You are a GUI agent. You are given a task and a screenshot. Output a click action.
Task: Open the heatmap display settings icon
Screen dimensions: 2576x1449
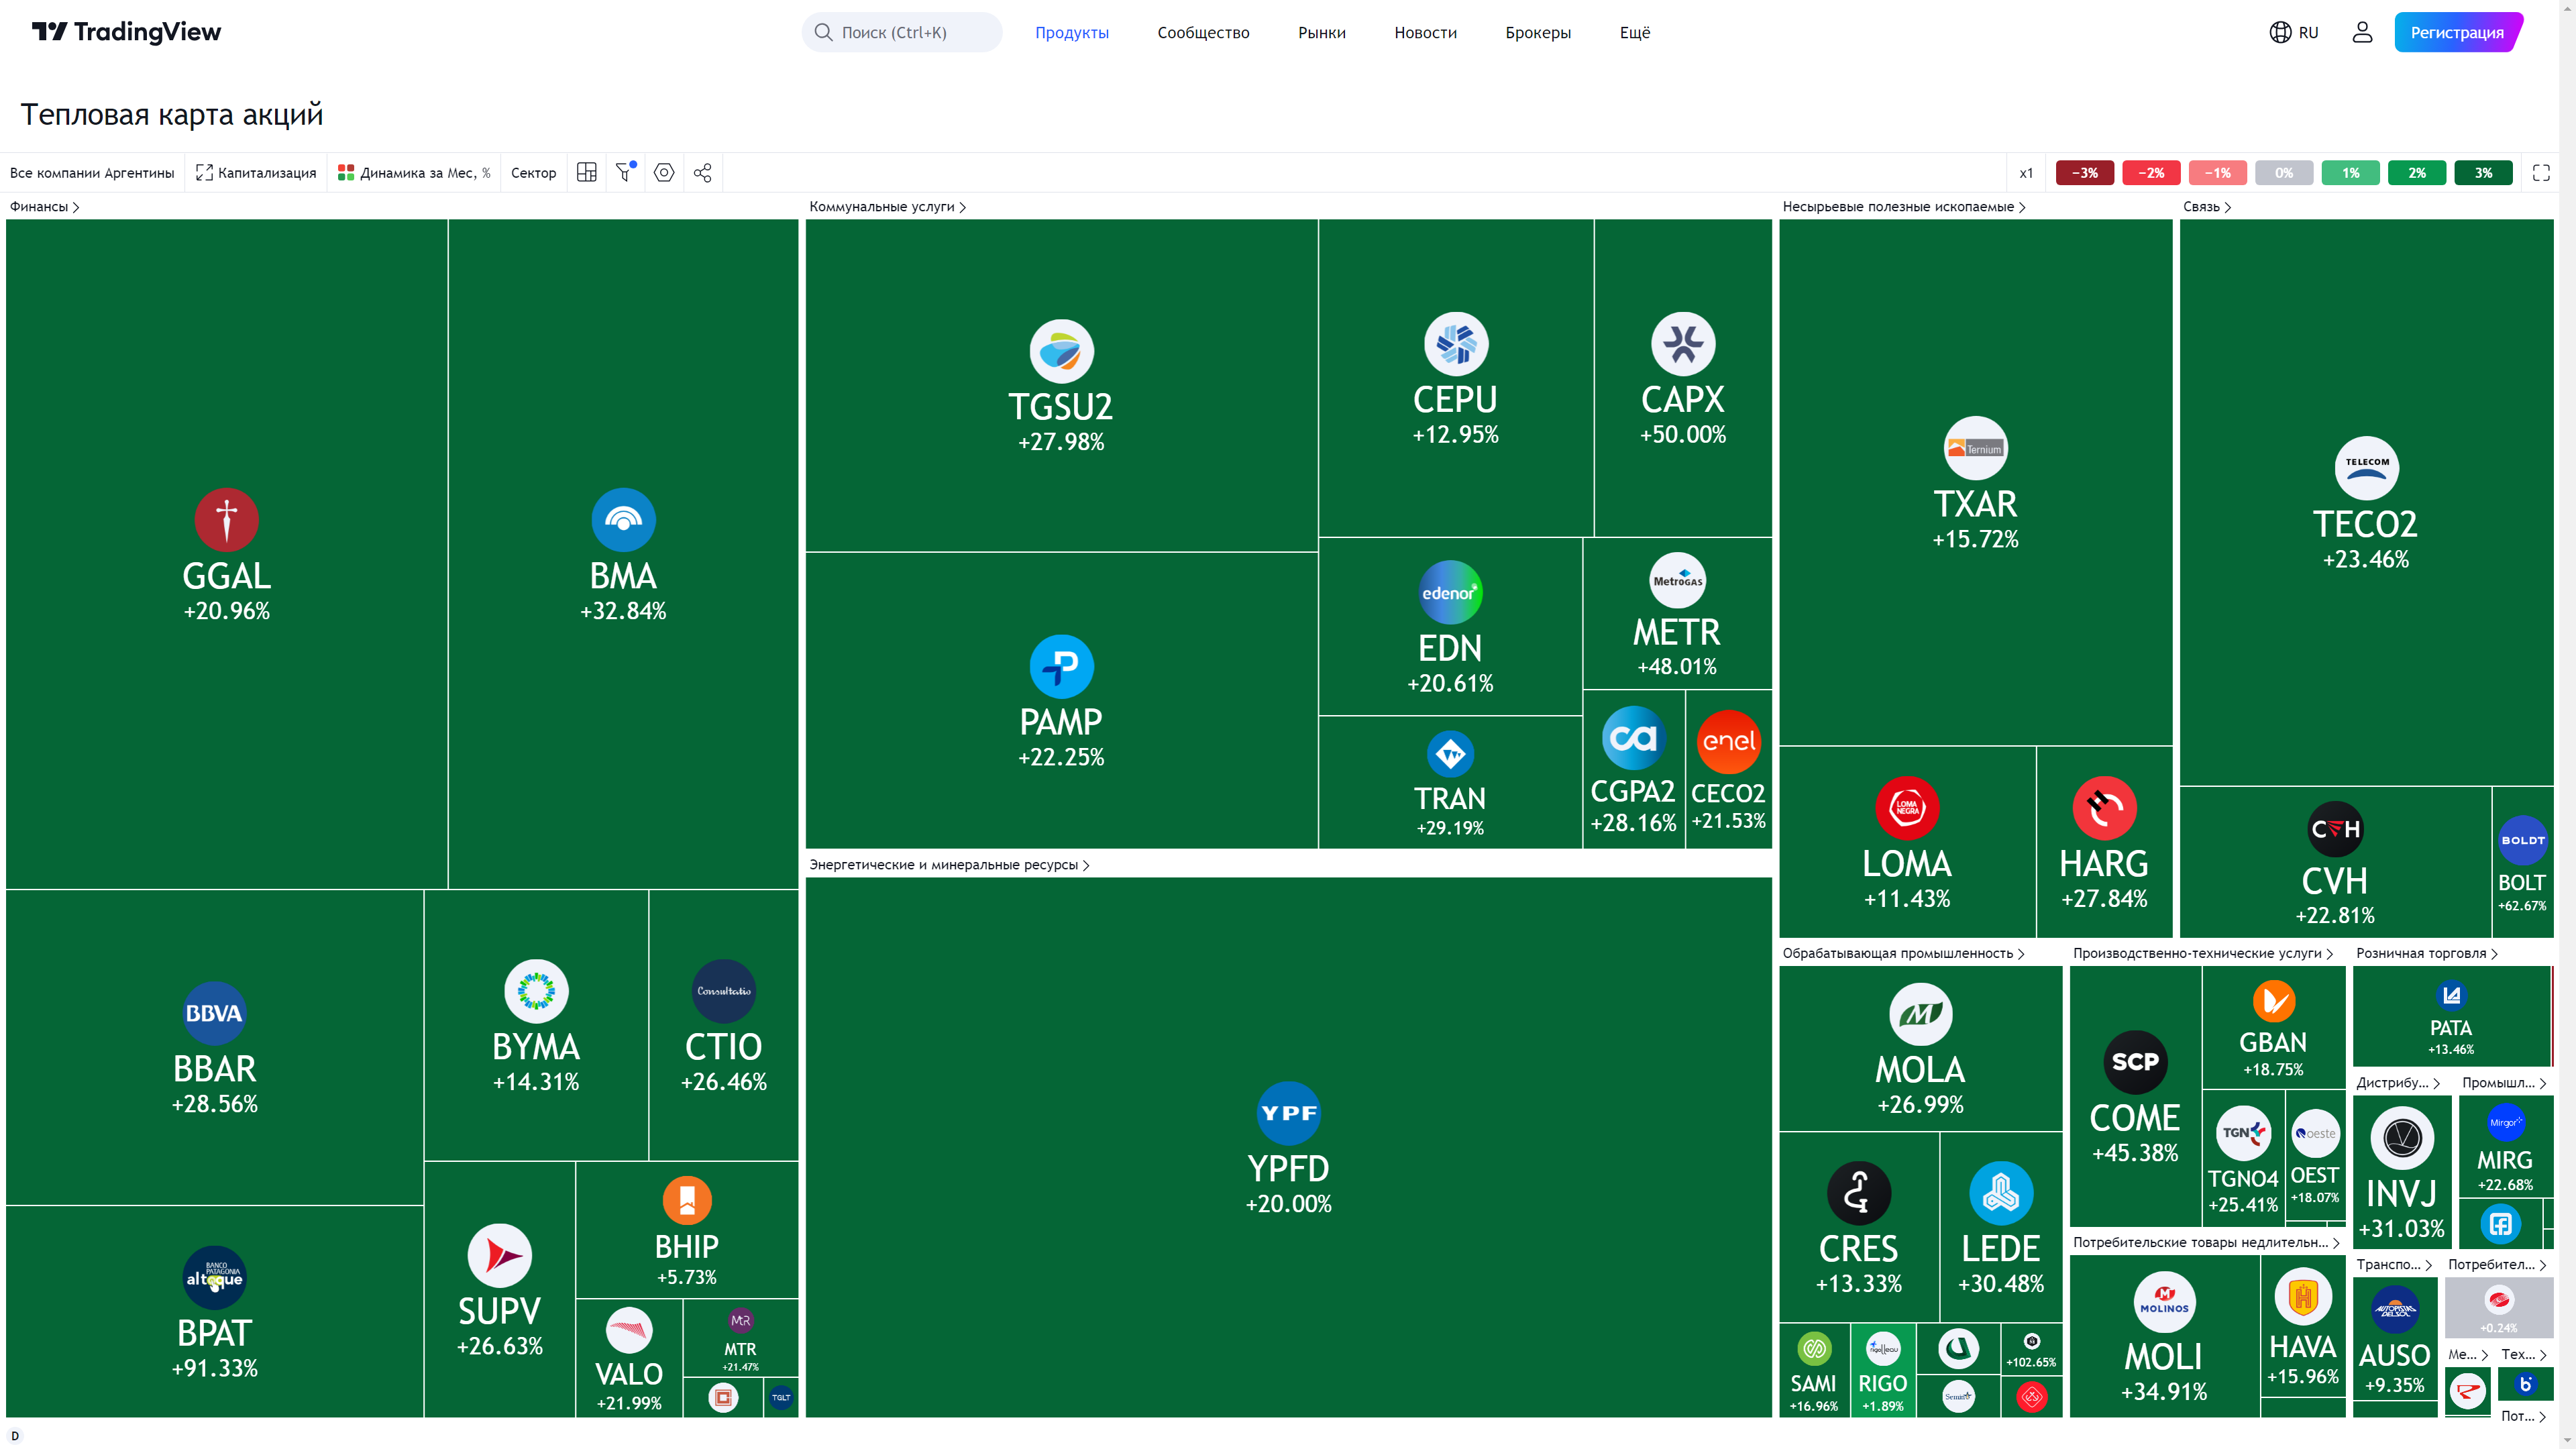[664, 173]
